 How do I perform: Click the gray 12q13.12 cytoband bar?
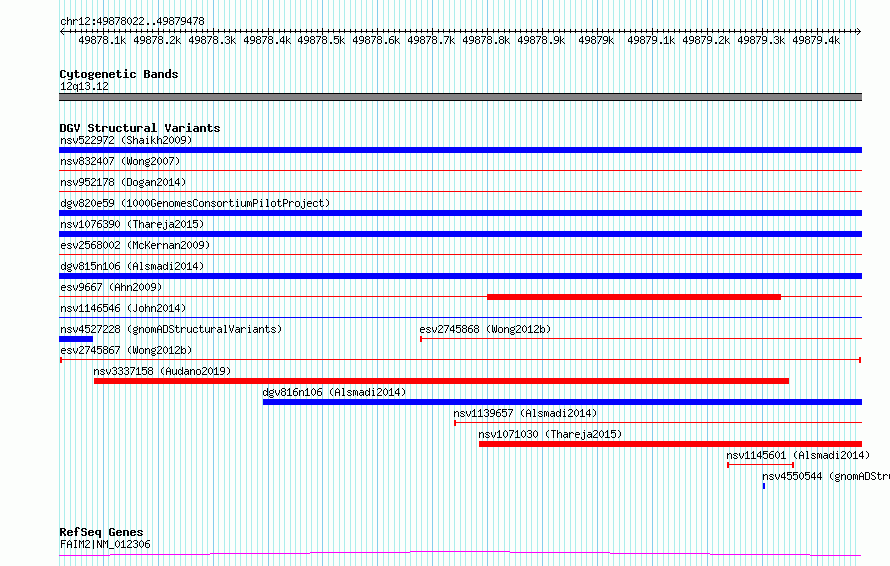click(460, 97)
